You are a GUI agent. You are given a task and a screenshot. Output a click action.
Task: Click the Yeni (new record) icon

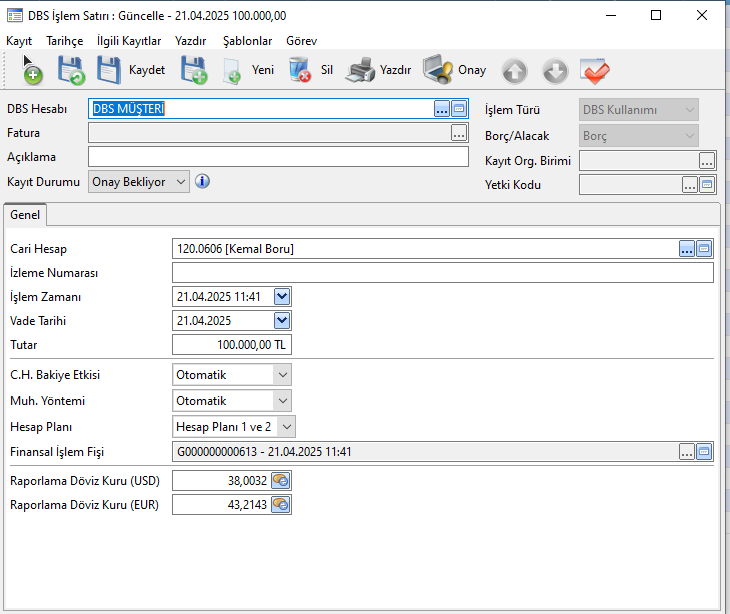point(232,70)
